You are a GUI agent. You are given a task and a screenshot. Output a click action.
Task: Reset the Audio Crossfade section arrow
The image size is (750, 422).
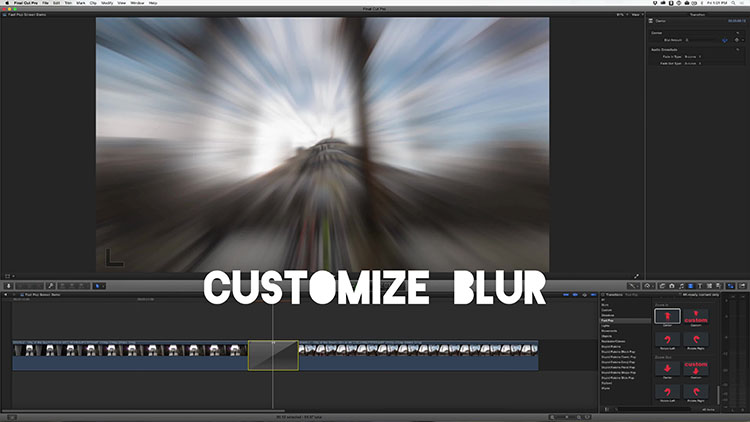738,50
